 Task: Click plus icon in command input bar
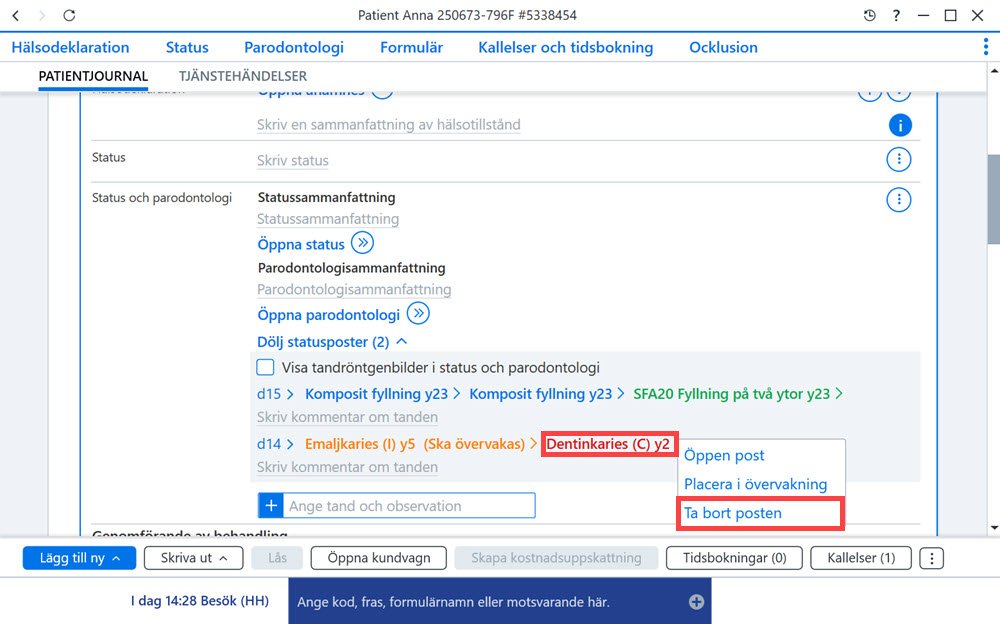pos(696,602)
